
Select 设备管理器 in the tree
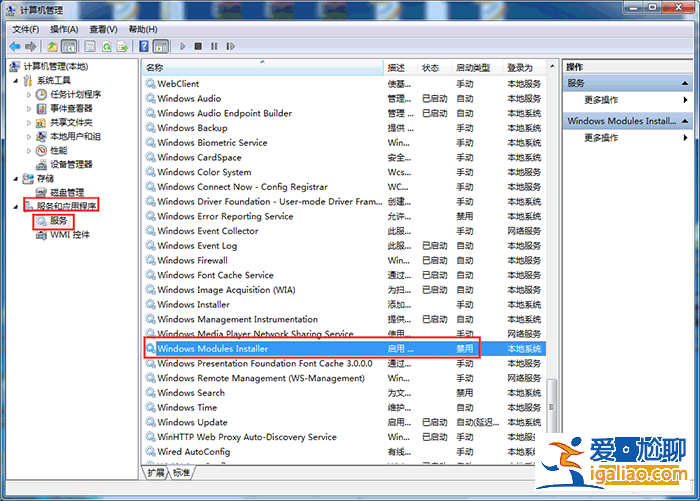coord(71,164)
